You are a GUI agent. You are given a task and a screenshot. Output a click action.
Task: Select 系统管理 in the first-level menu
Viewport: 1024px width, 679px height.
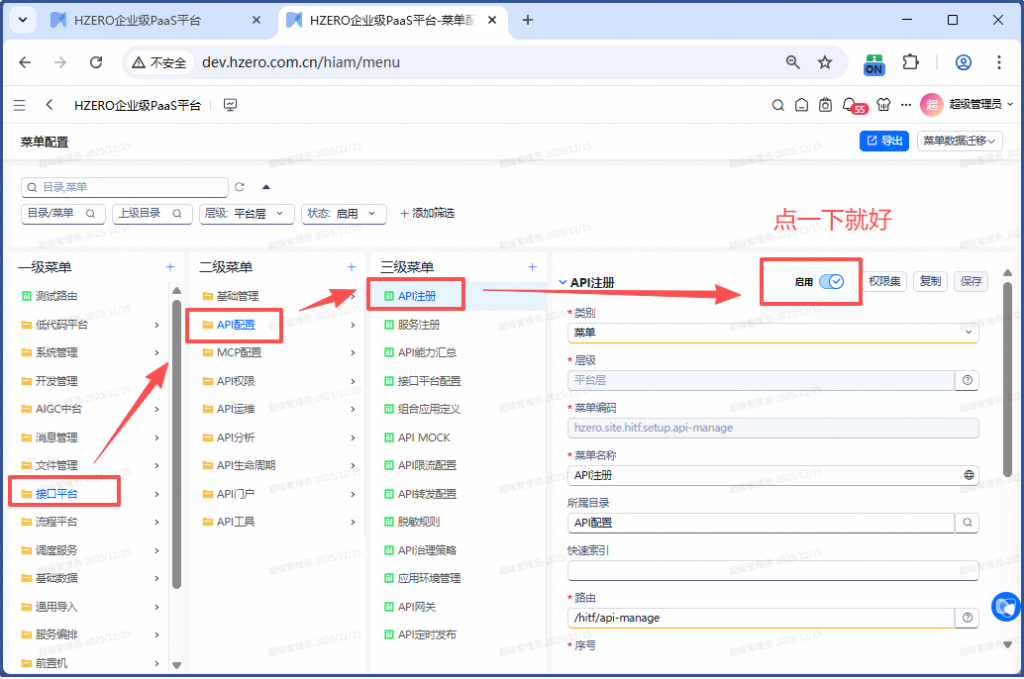click(x=57, y=352)
